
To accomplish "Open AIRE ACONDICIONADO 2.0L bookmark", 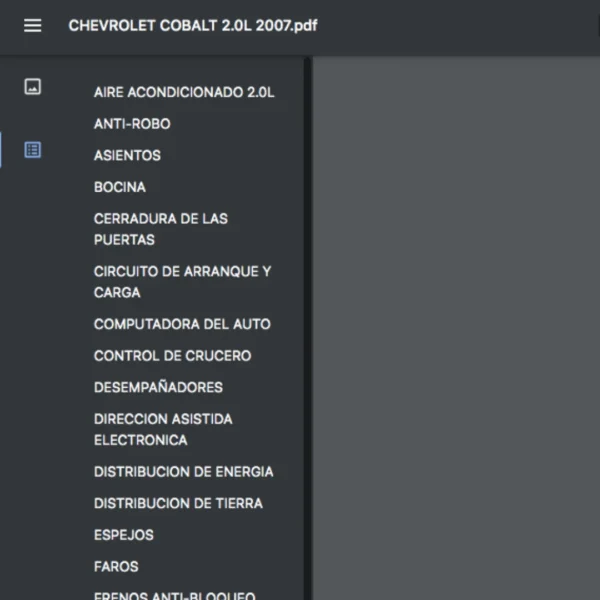I will coord(184,92).
